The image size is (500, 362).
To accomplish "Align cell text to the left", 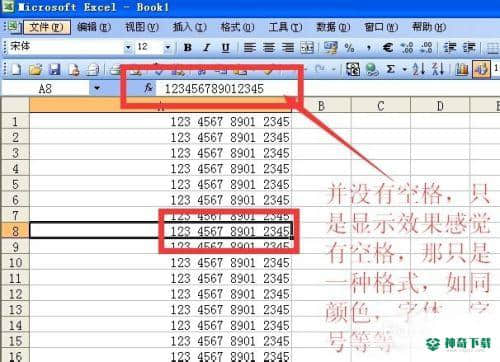I will click(250, 48).
